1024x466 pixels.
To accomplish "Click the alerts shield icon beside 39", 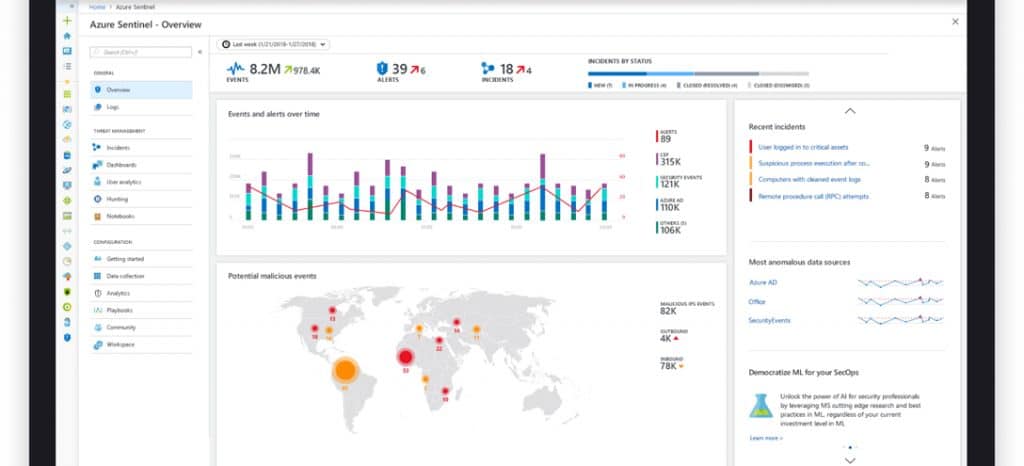I will pyautogui.click(x=382, y=68).
